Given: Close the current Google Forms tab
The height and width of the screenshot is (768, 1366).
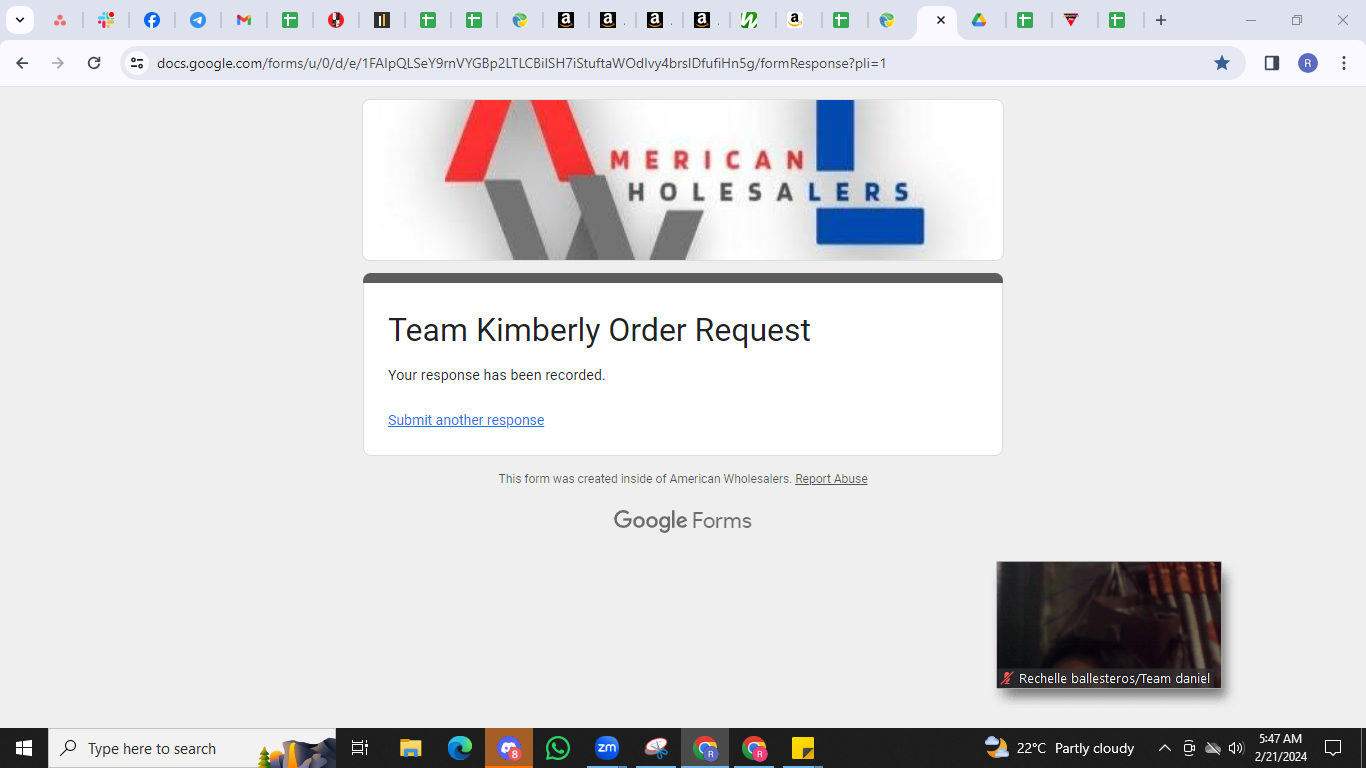Looking at the screenshot, I should click(x=940, y=20).
